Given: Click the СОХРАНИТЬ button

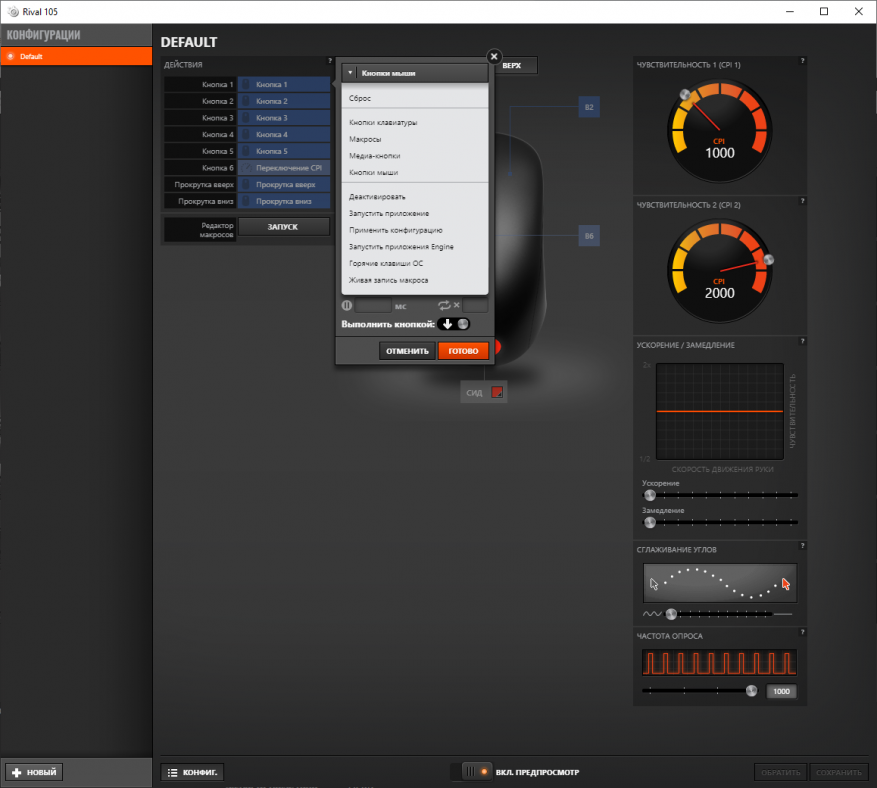Looking at the screenshot, I should click(x=838, y=772).
